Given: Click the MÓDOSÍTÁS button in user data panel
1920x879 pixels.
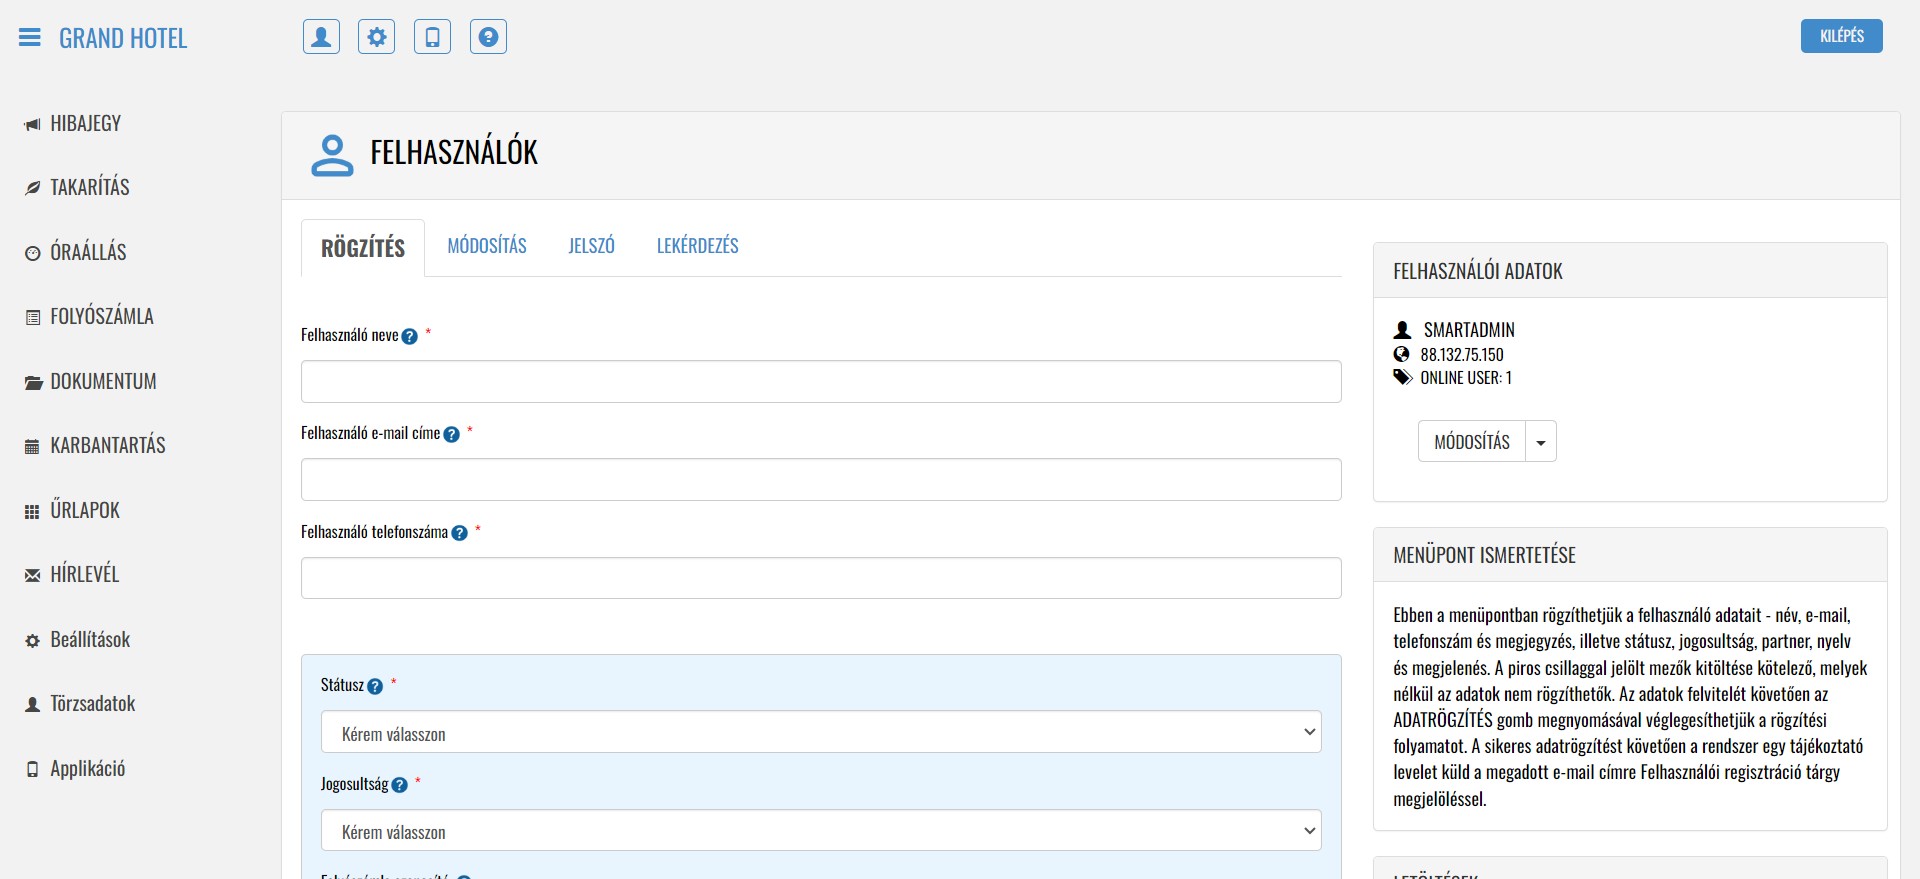Looking at the screenshot, I should [x=1471, y=442].
